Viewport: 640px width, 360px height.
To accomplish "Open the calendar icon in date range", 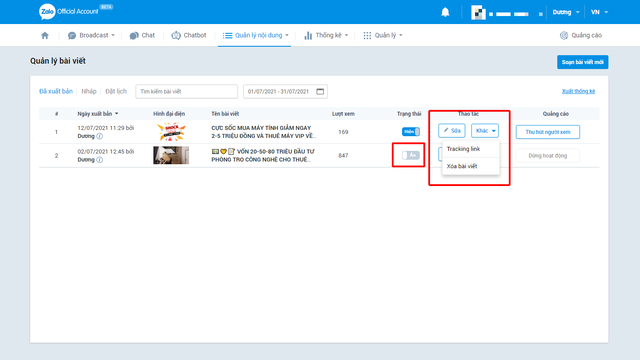I will tap(320, 91).
